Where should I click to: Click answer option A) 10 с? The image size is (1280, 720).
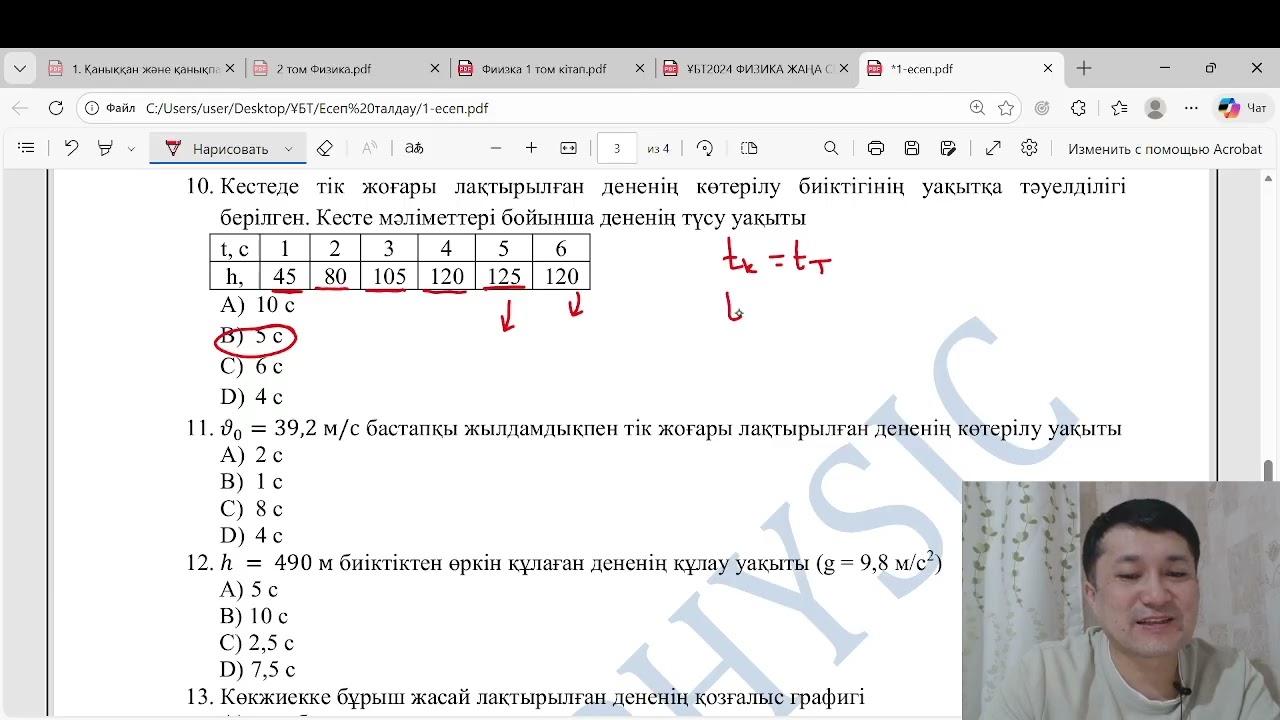click(x=258, y=305)
